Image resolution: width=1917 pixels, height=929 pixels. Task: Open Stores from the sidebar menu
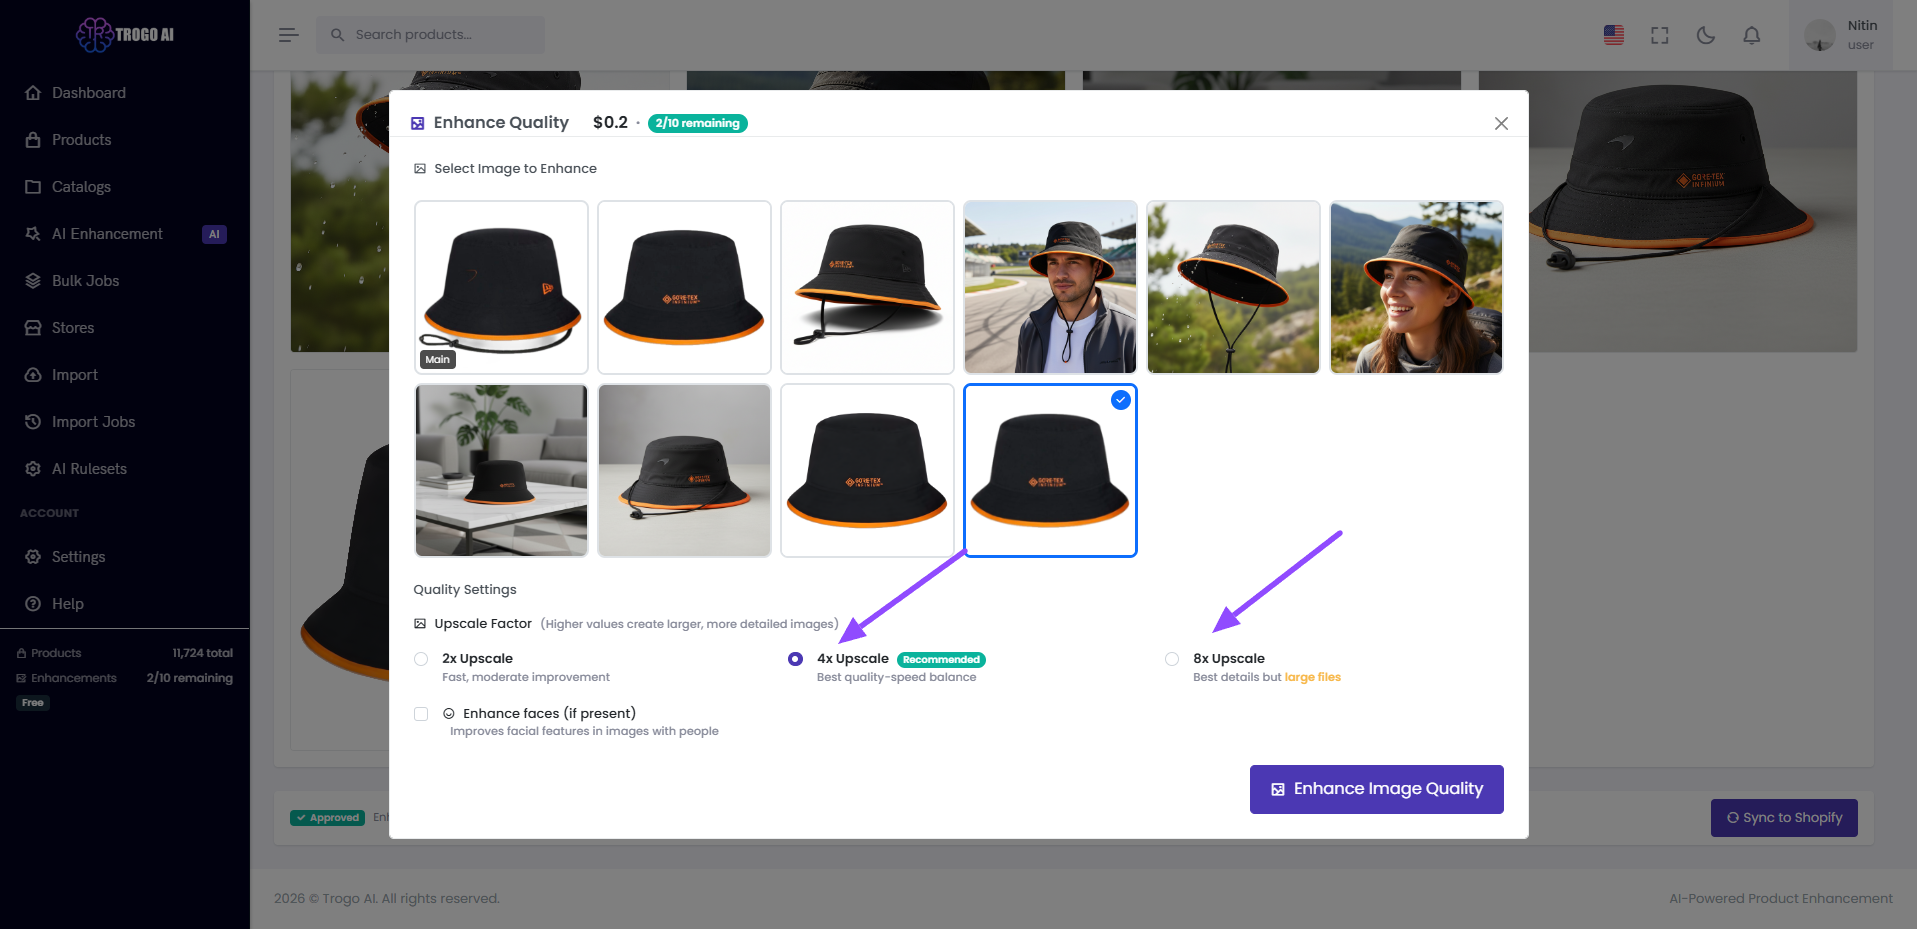72,327
